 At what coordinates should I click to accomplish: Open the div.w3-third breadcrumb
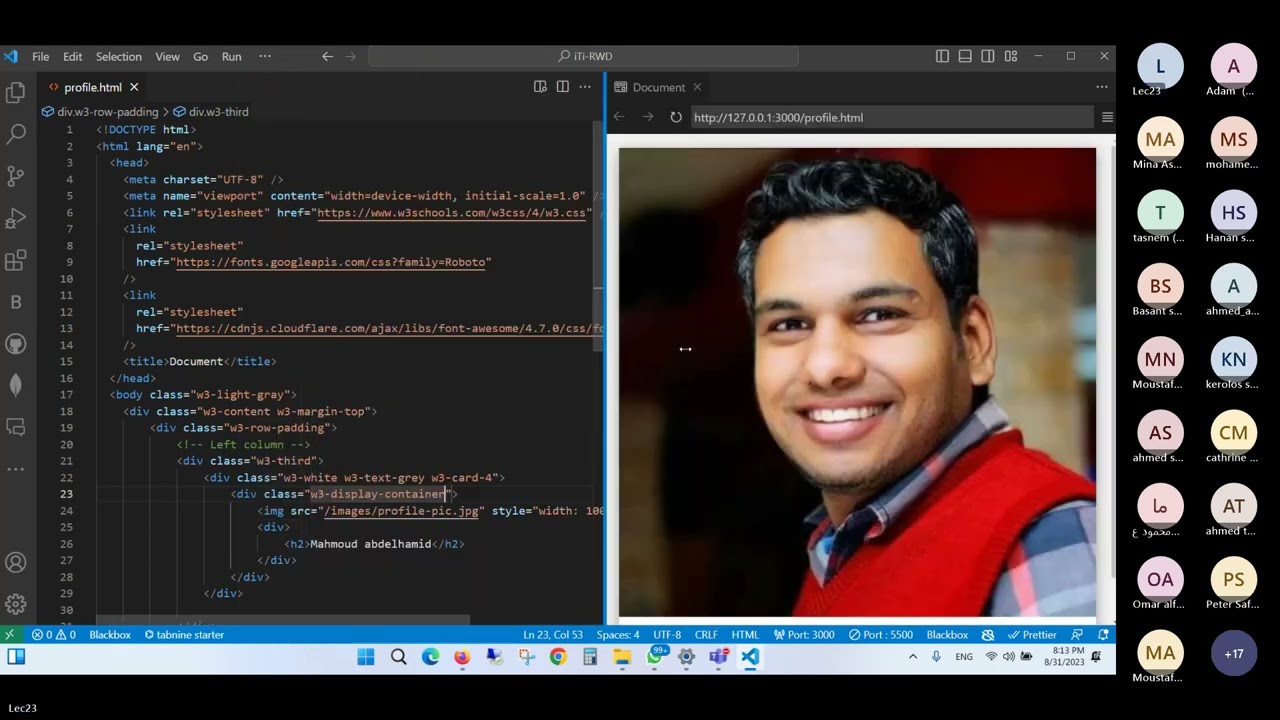pyautogui.click(x=211, y=112)
